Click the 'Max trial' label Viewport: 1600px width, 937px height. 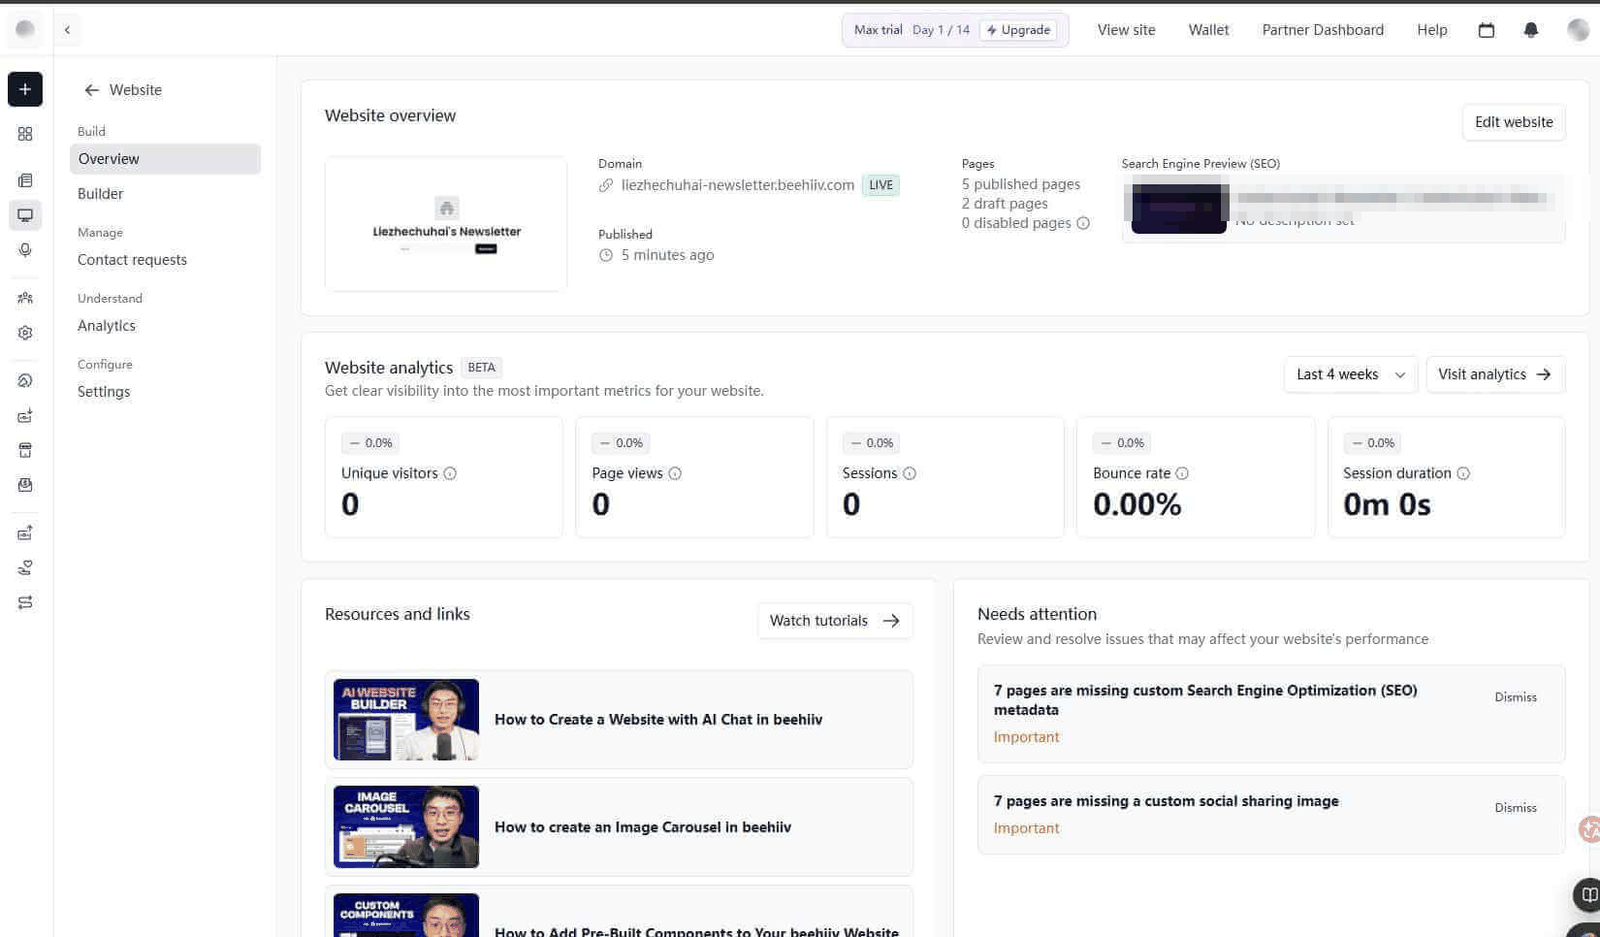[x=878, y=30]
